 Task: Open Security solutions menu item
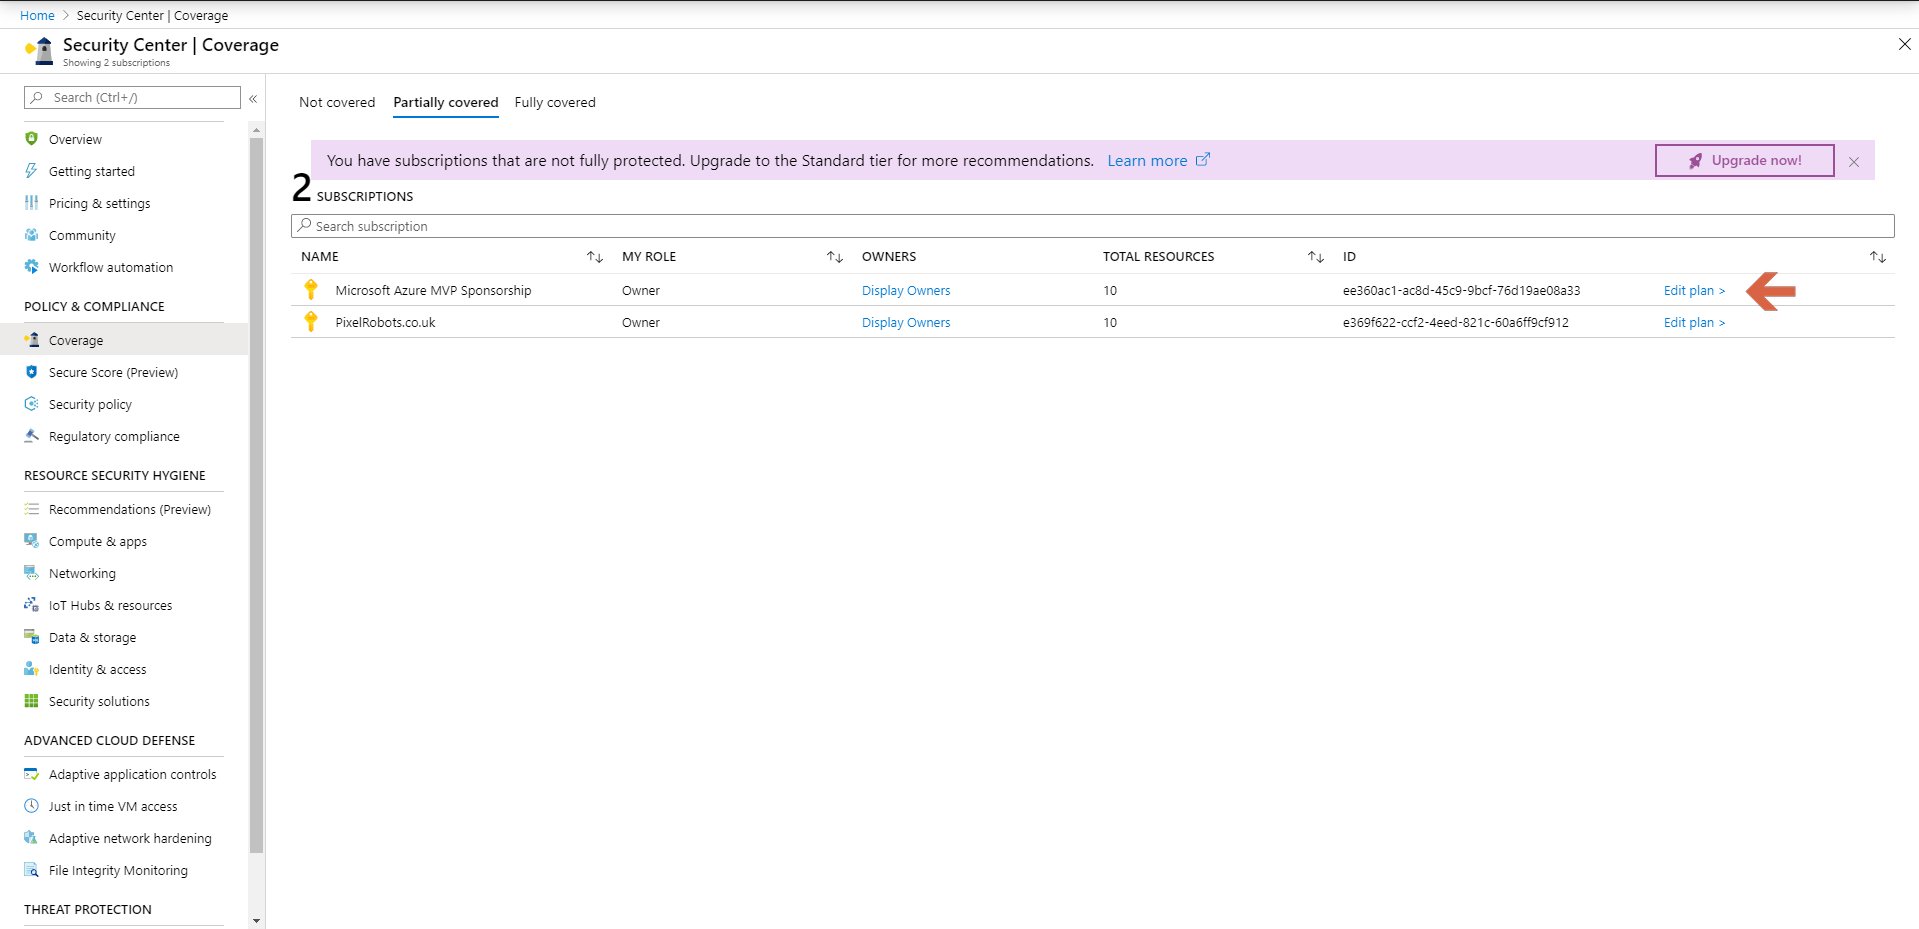(x=99, y=701)
